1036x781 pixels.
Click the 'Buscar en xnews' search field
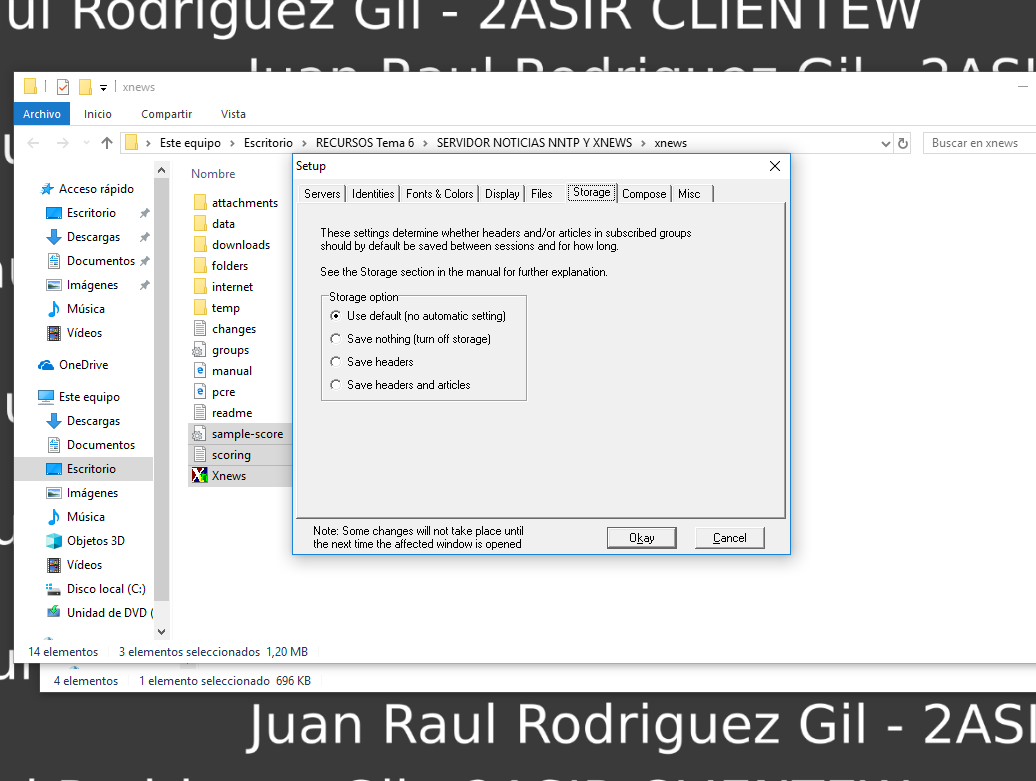tap(981, 143)
